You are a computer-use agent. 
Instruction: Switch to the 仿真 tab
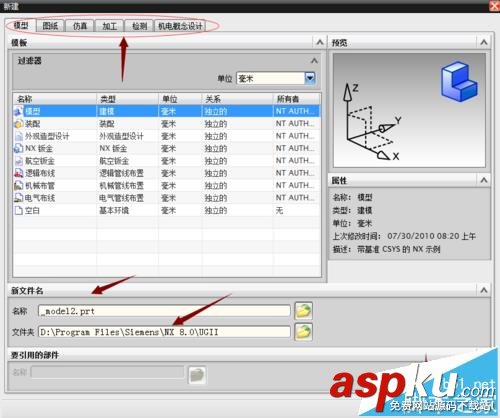coord(80,26)
